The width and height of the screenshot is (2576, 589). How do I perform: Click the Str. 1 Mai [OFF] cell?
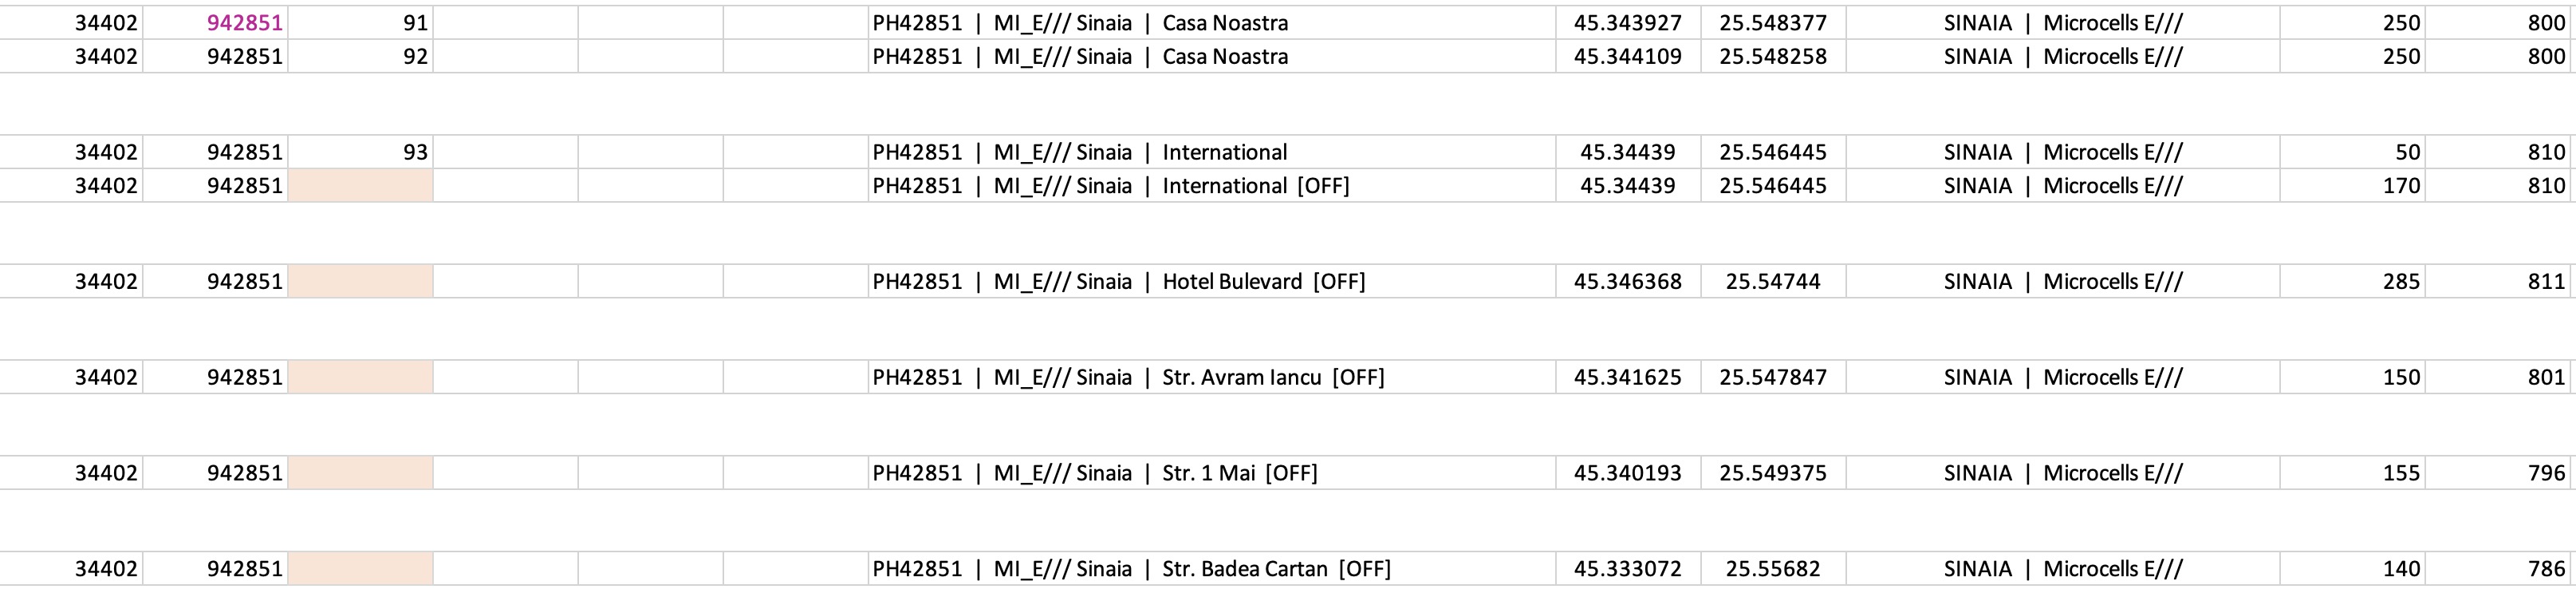point(1212,473)
